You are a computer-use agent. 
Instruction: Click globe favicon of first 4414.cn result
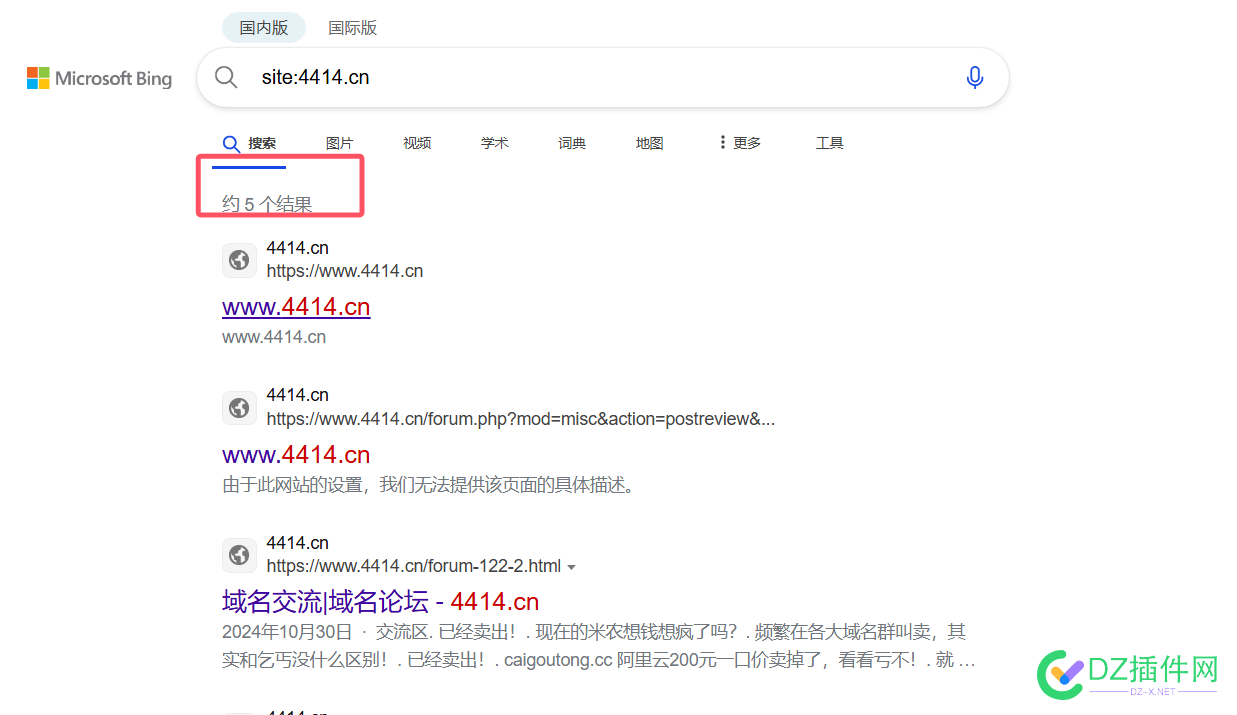pyautogui.click(x=239, y=260)
